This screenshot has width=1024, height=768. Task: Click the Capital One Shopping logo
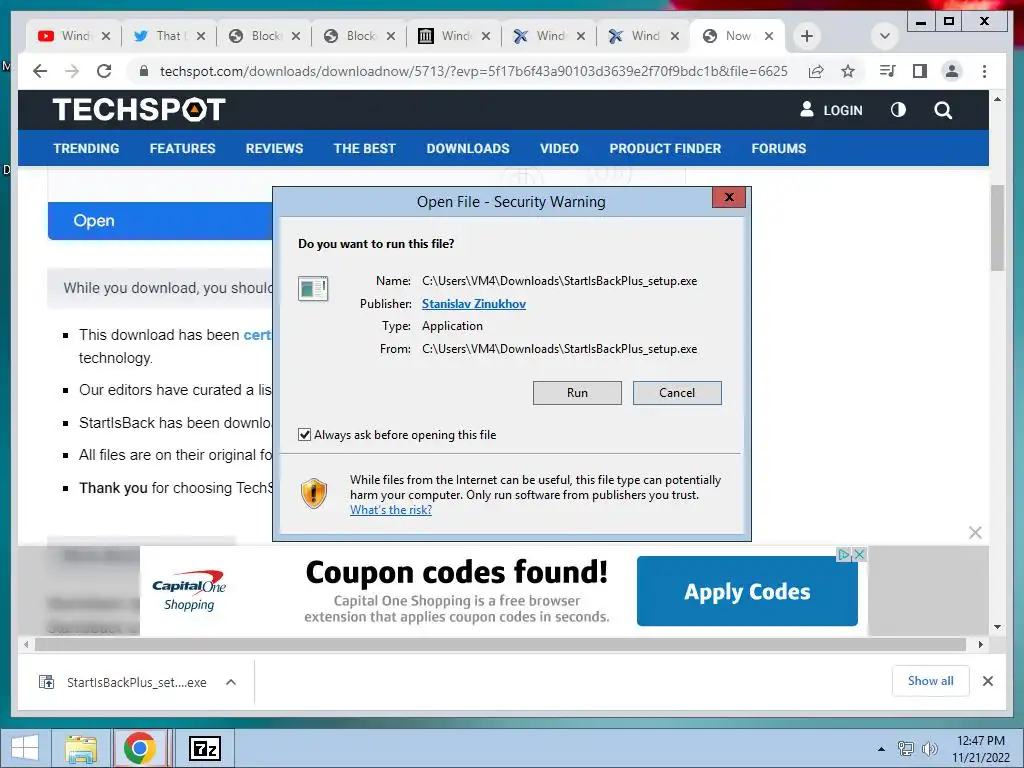pyautogui.click(x=189, y=592)
